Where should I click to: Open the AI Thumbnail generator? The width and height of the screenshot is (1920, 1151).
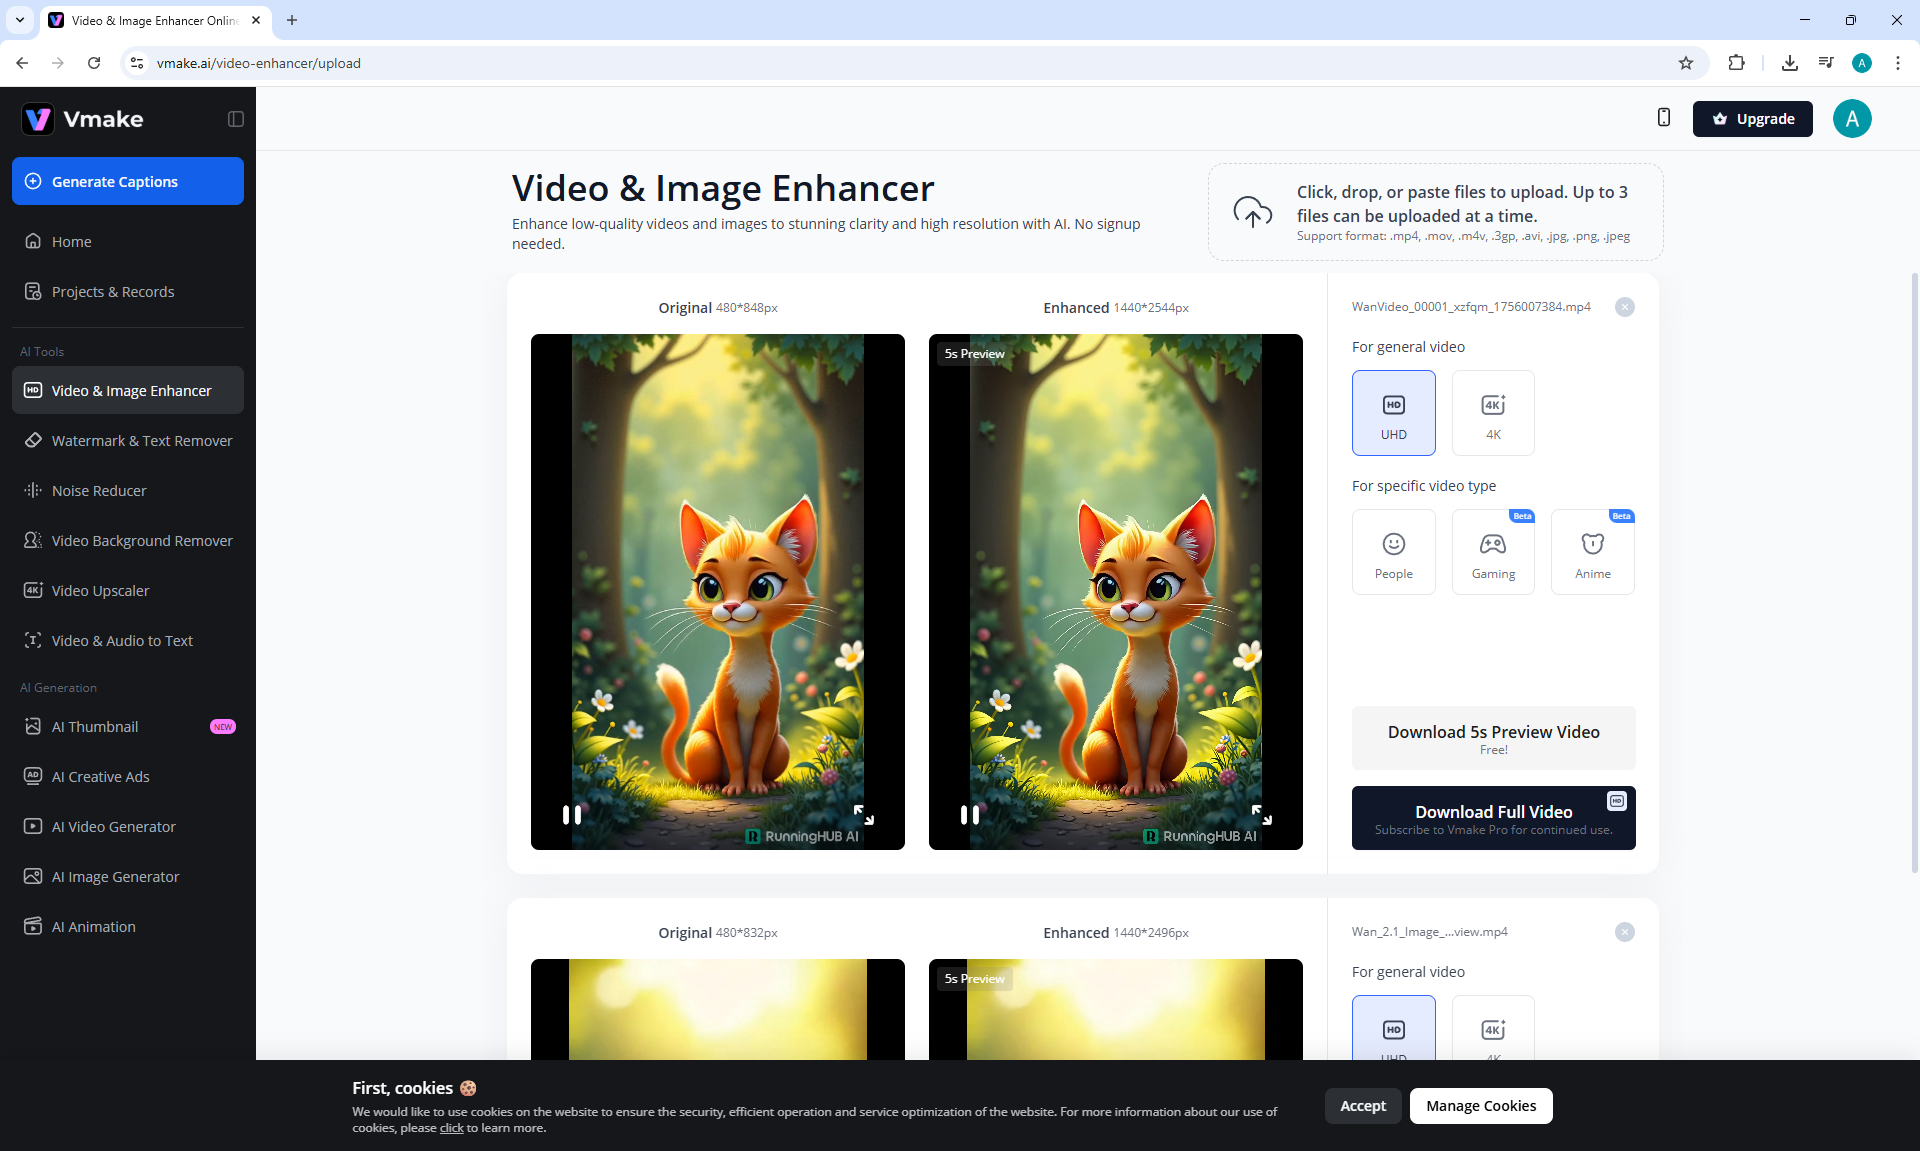click(95, 727)
